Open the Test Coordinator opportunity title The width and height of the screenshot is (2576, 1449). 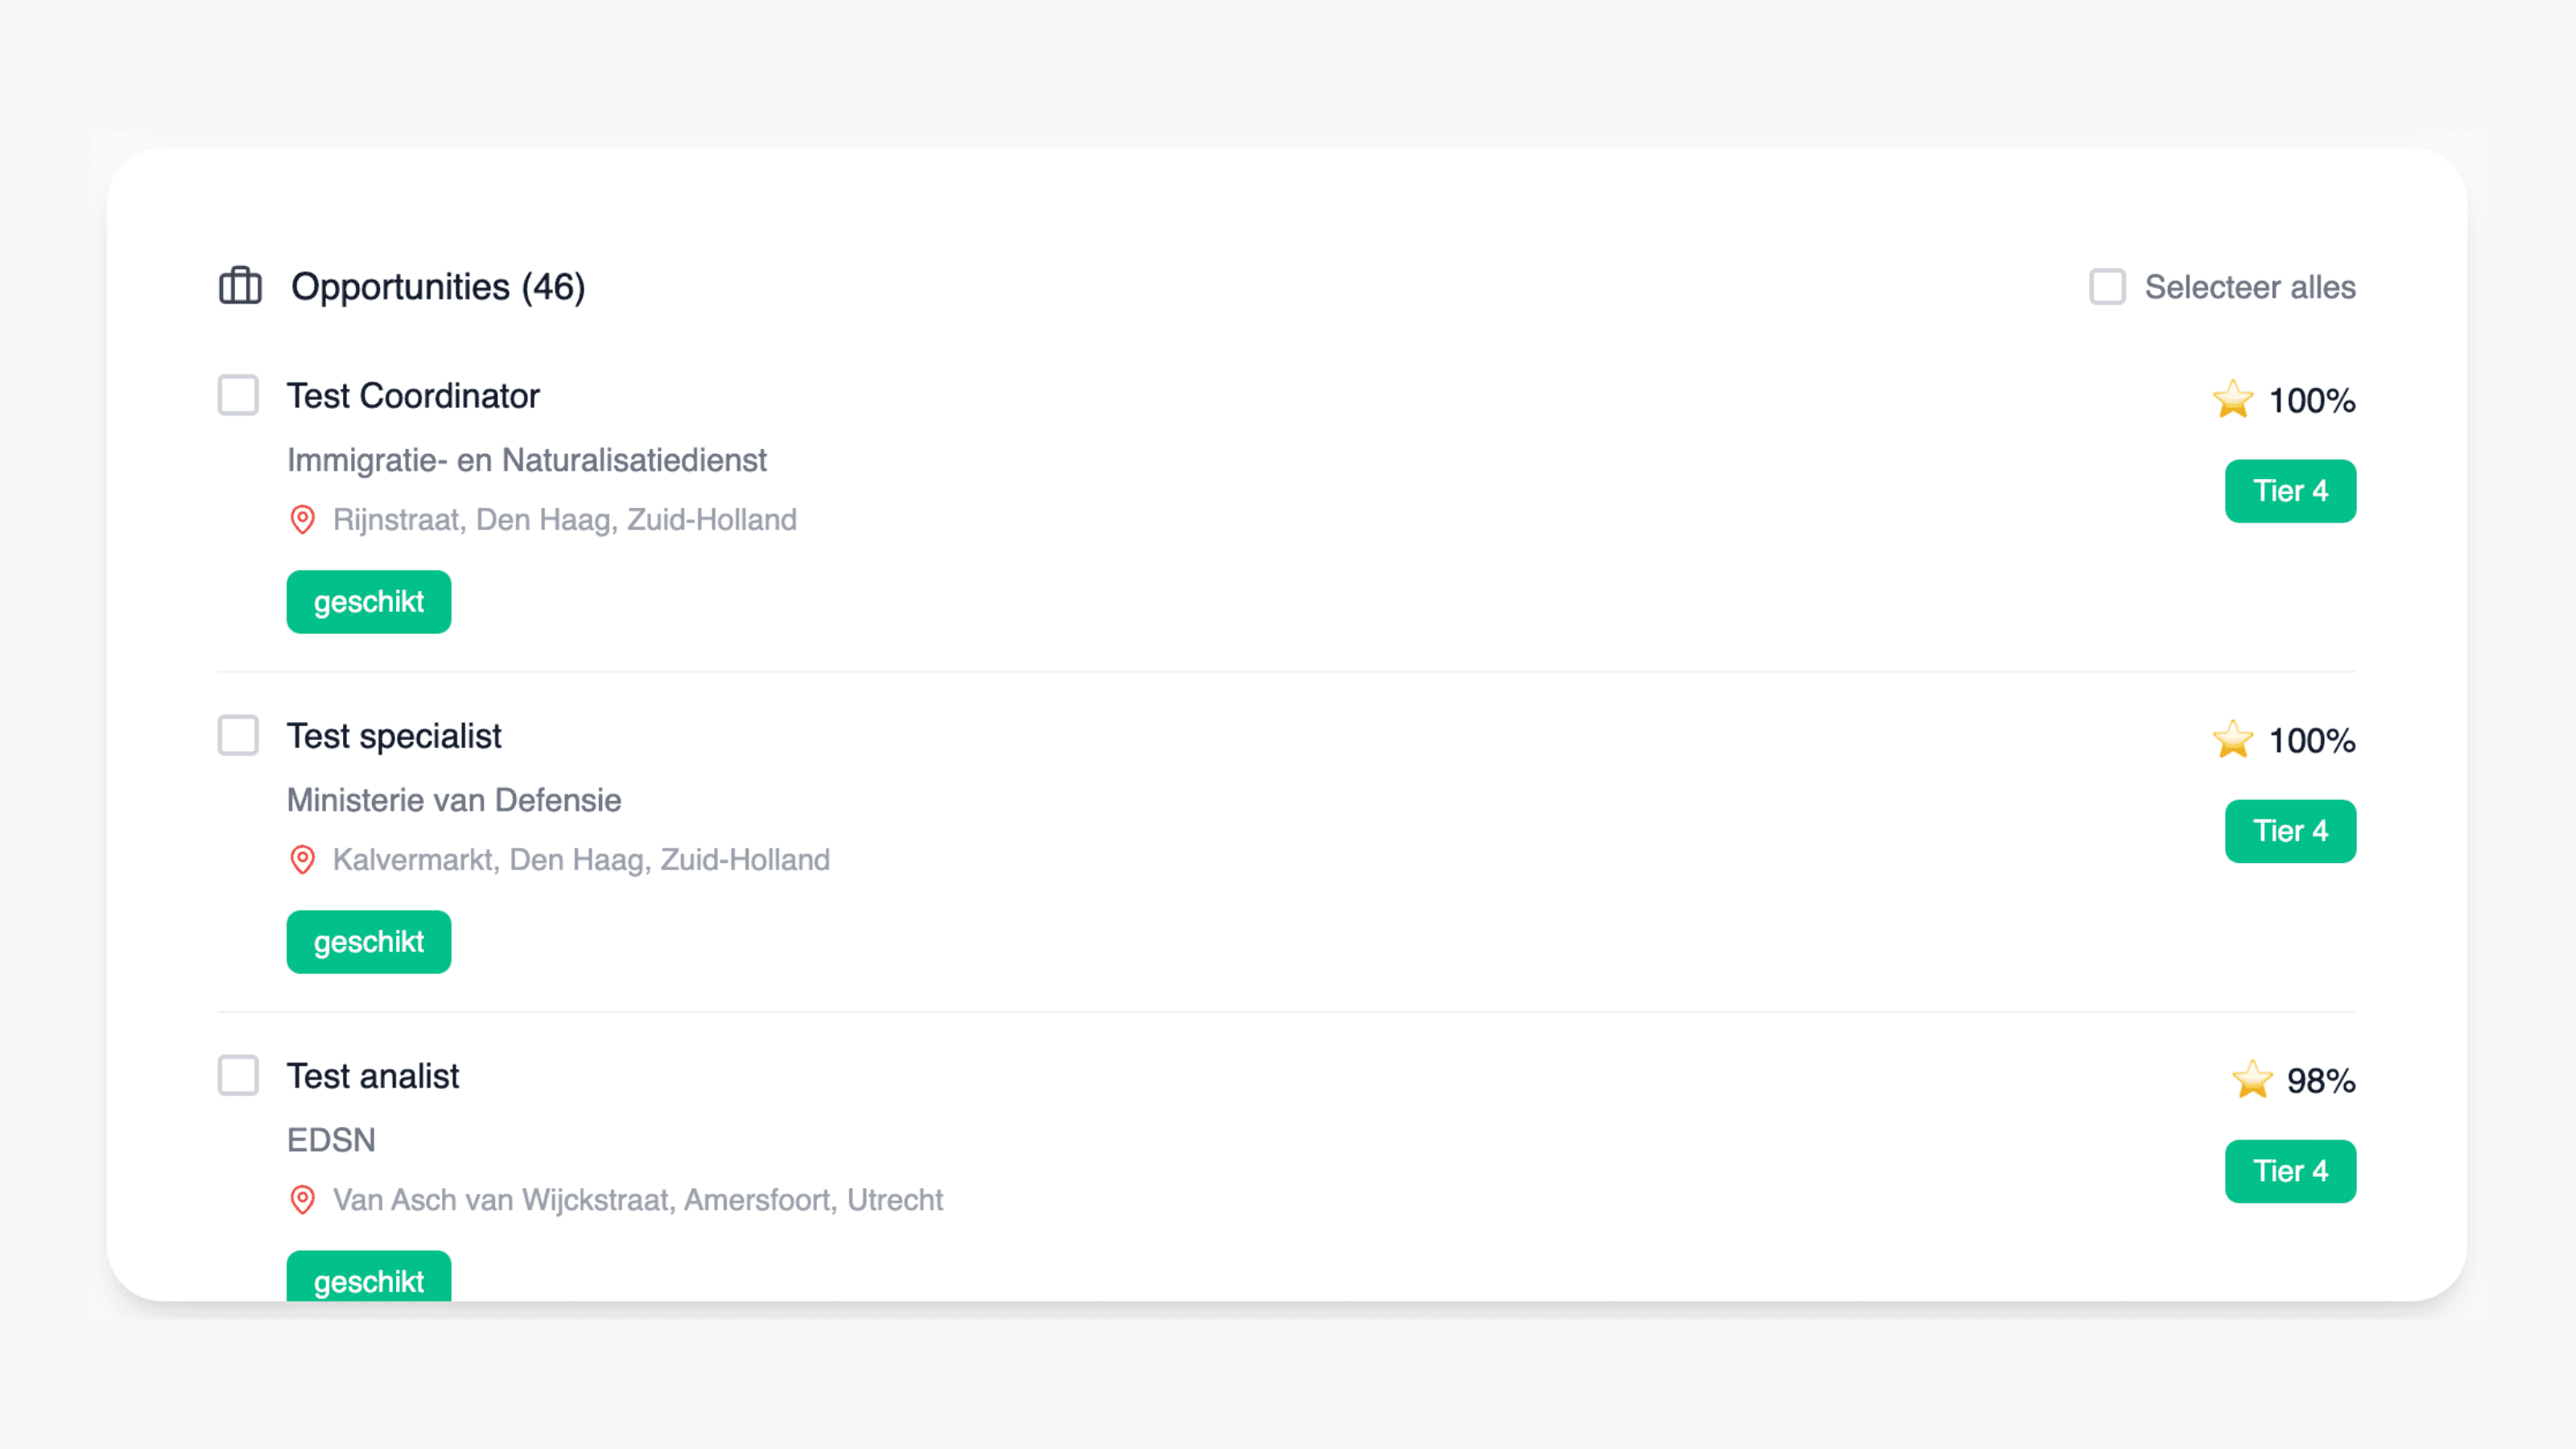(413, 396)
